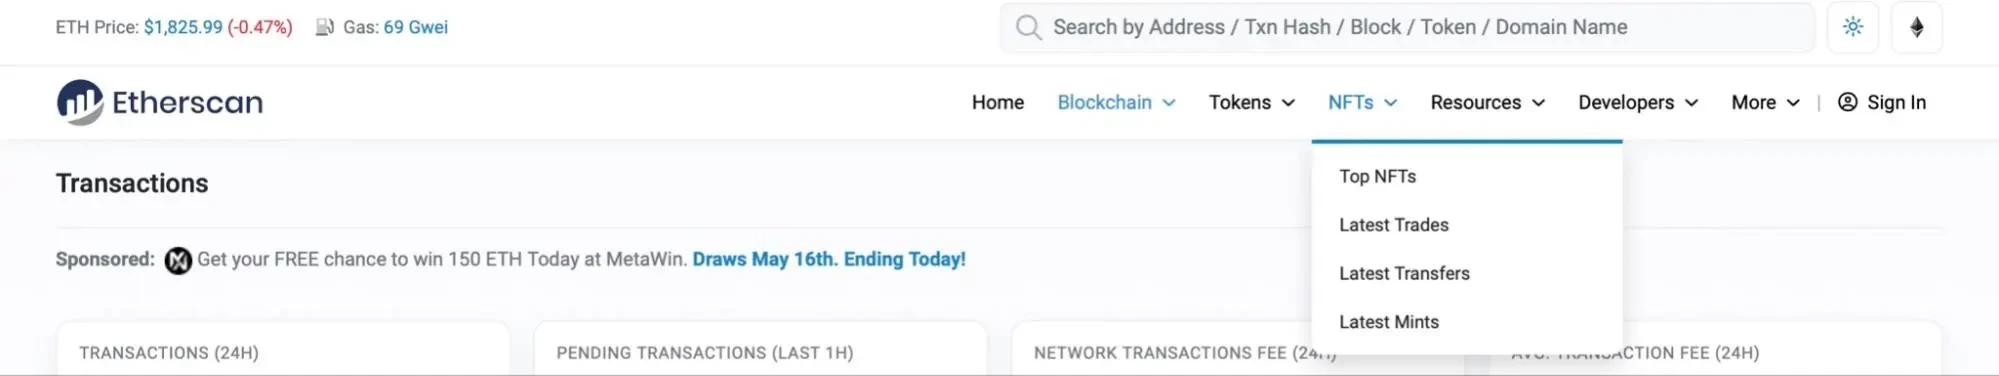This screenshot has width=1999, height=376.
Task: Open the Developers dropdown menu
Action: tap(1637, 102)
